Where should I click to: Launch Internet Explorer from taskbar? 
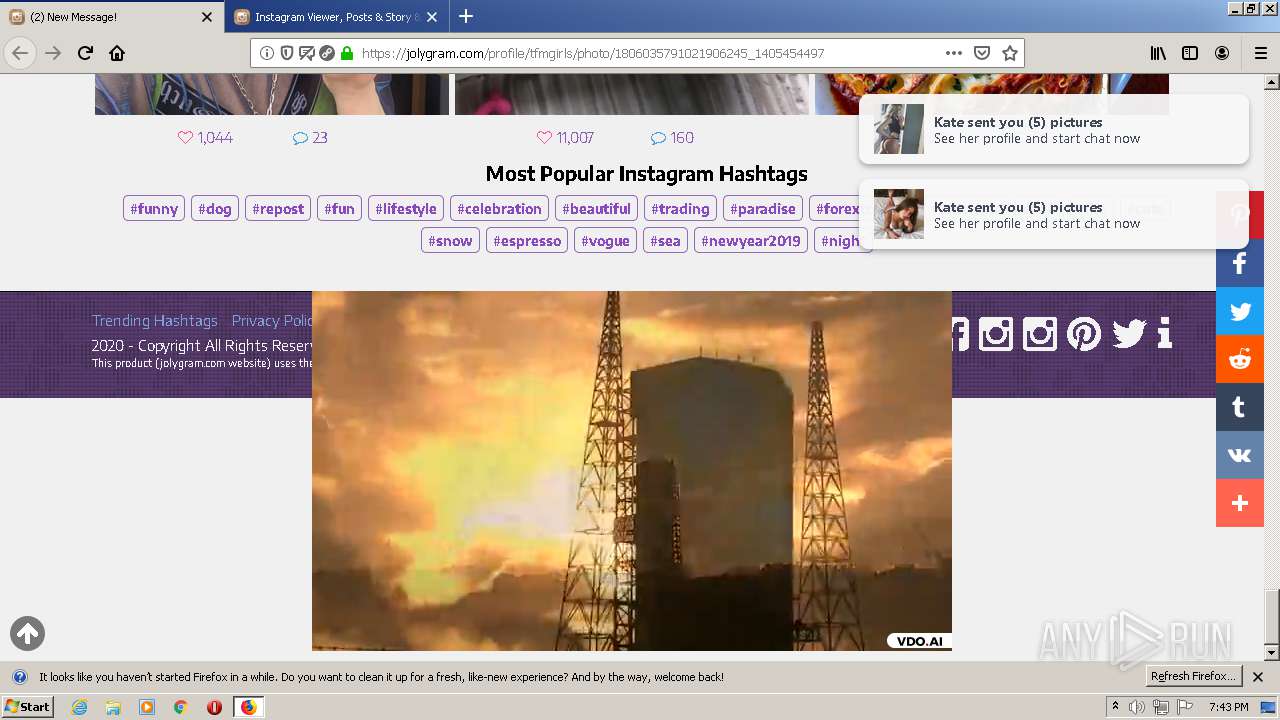pyautogui.click(x=79, y=707)
